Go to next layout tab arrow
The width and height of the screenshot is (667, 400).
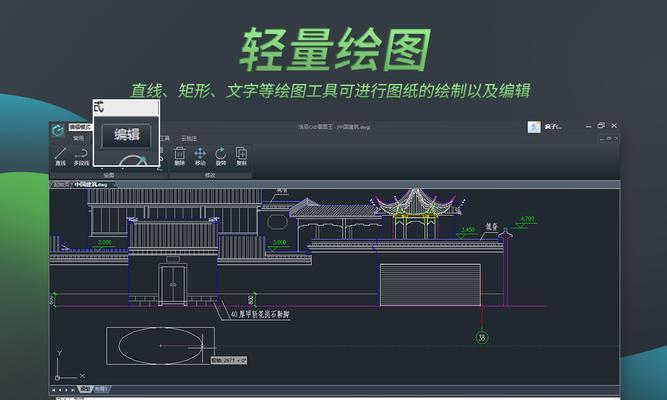click(x=66, y=389)
